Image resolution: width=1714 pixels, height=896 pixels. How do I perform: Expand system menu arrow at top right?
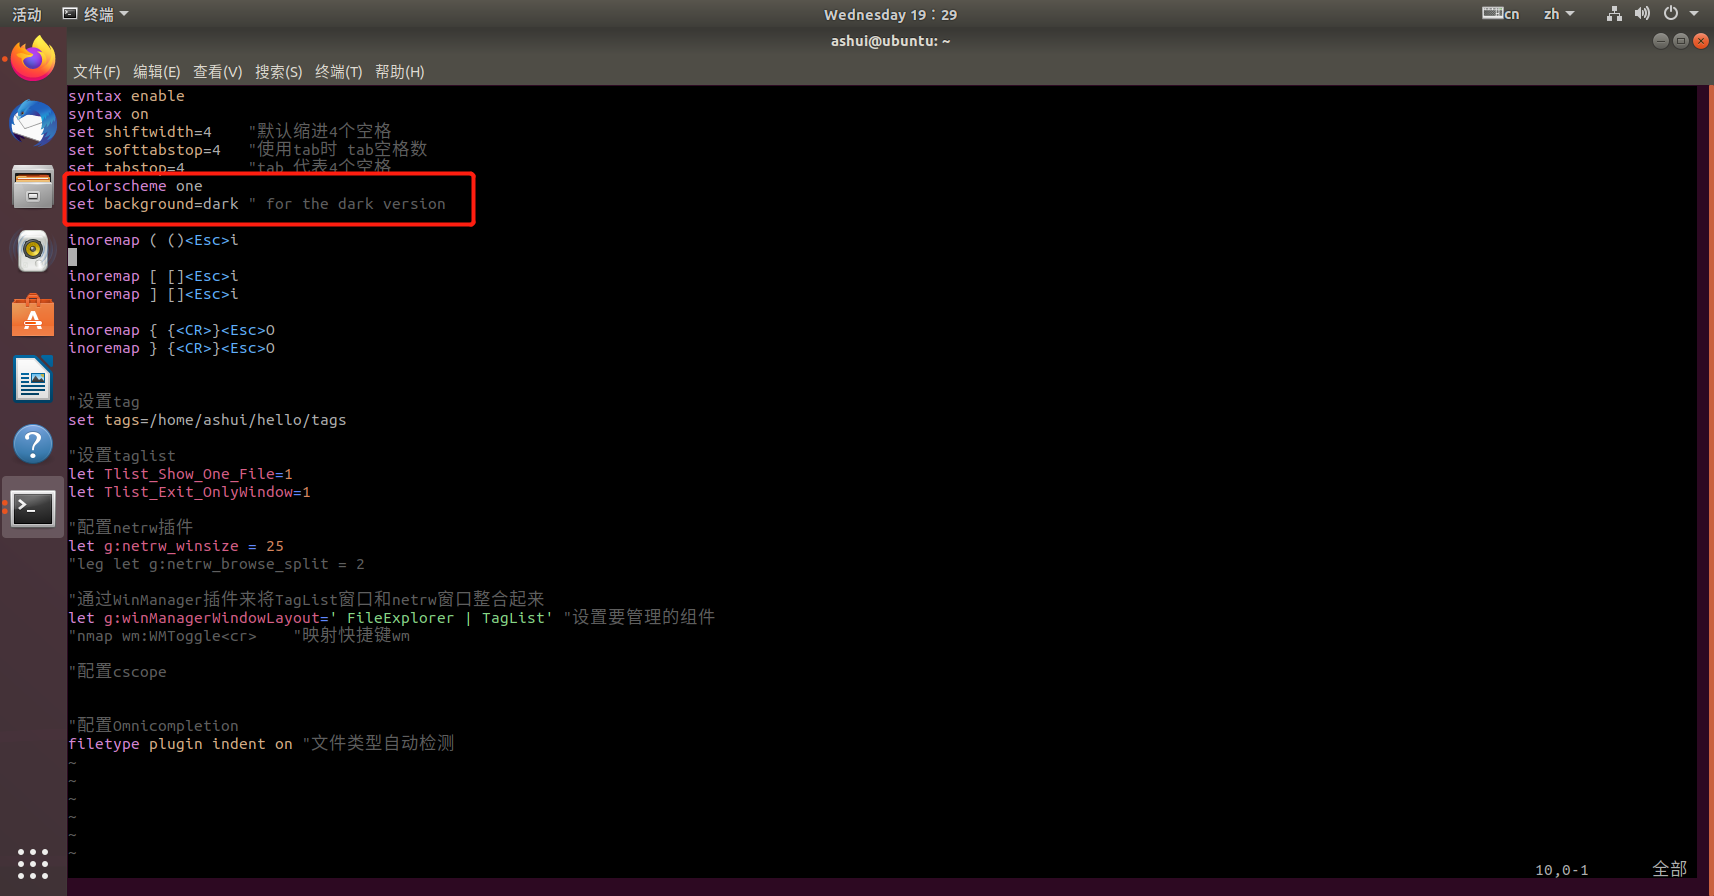(x=1694, y=14)
